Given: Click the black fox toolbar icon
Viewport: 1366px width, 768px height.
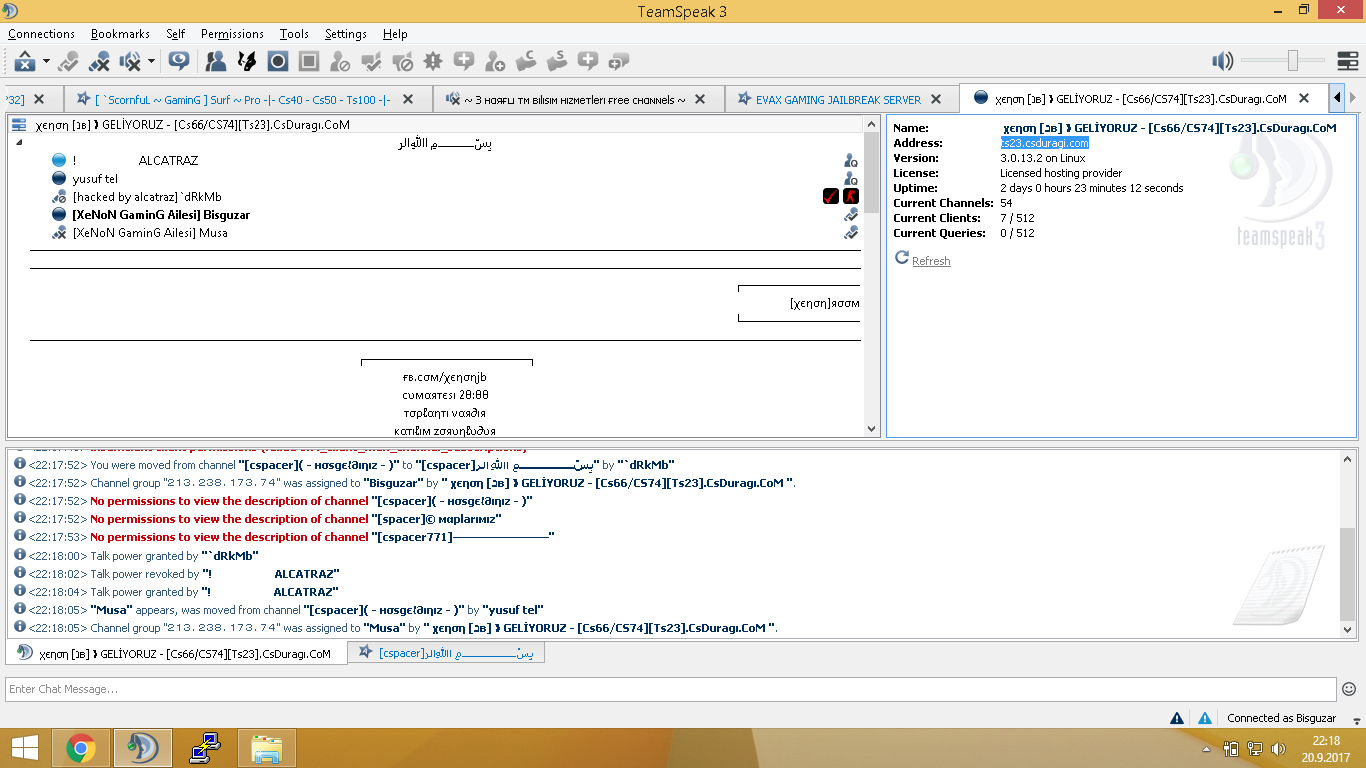Looking at the screenshot, I should point(246,61).
